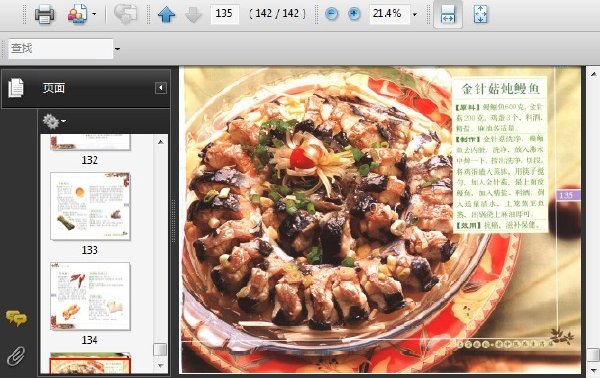Select the partly visible page 132 thumbnail
This screenshot has height=378, width=600.
(90, 142)
